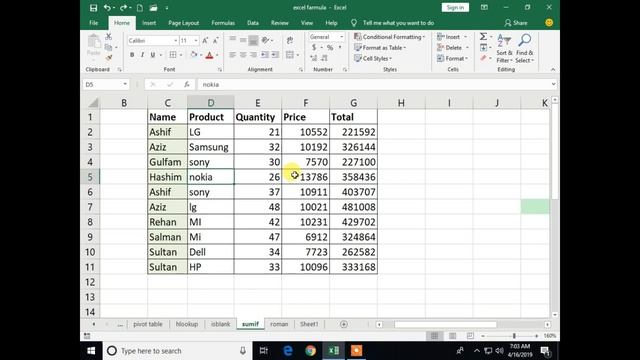Screen dimensions: 640x360
Task: Open the Calibri font name dropdown
Action: [176, 40]
